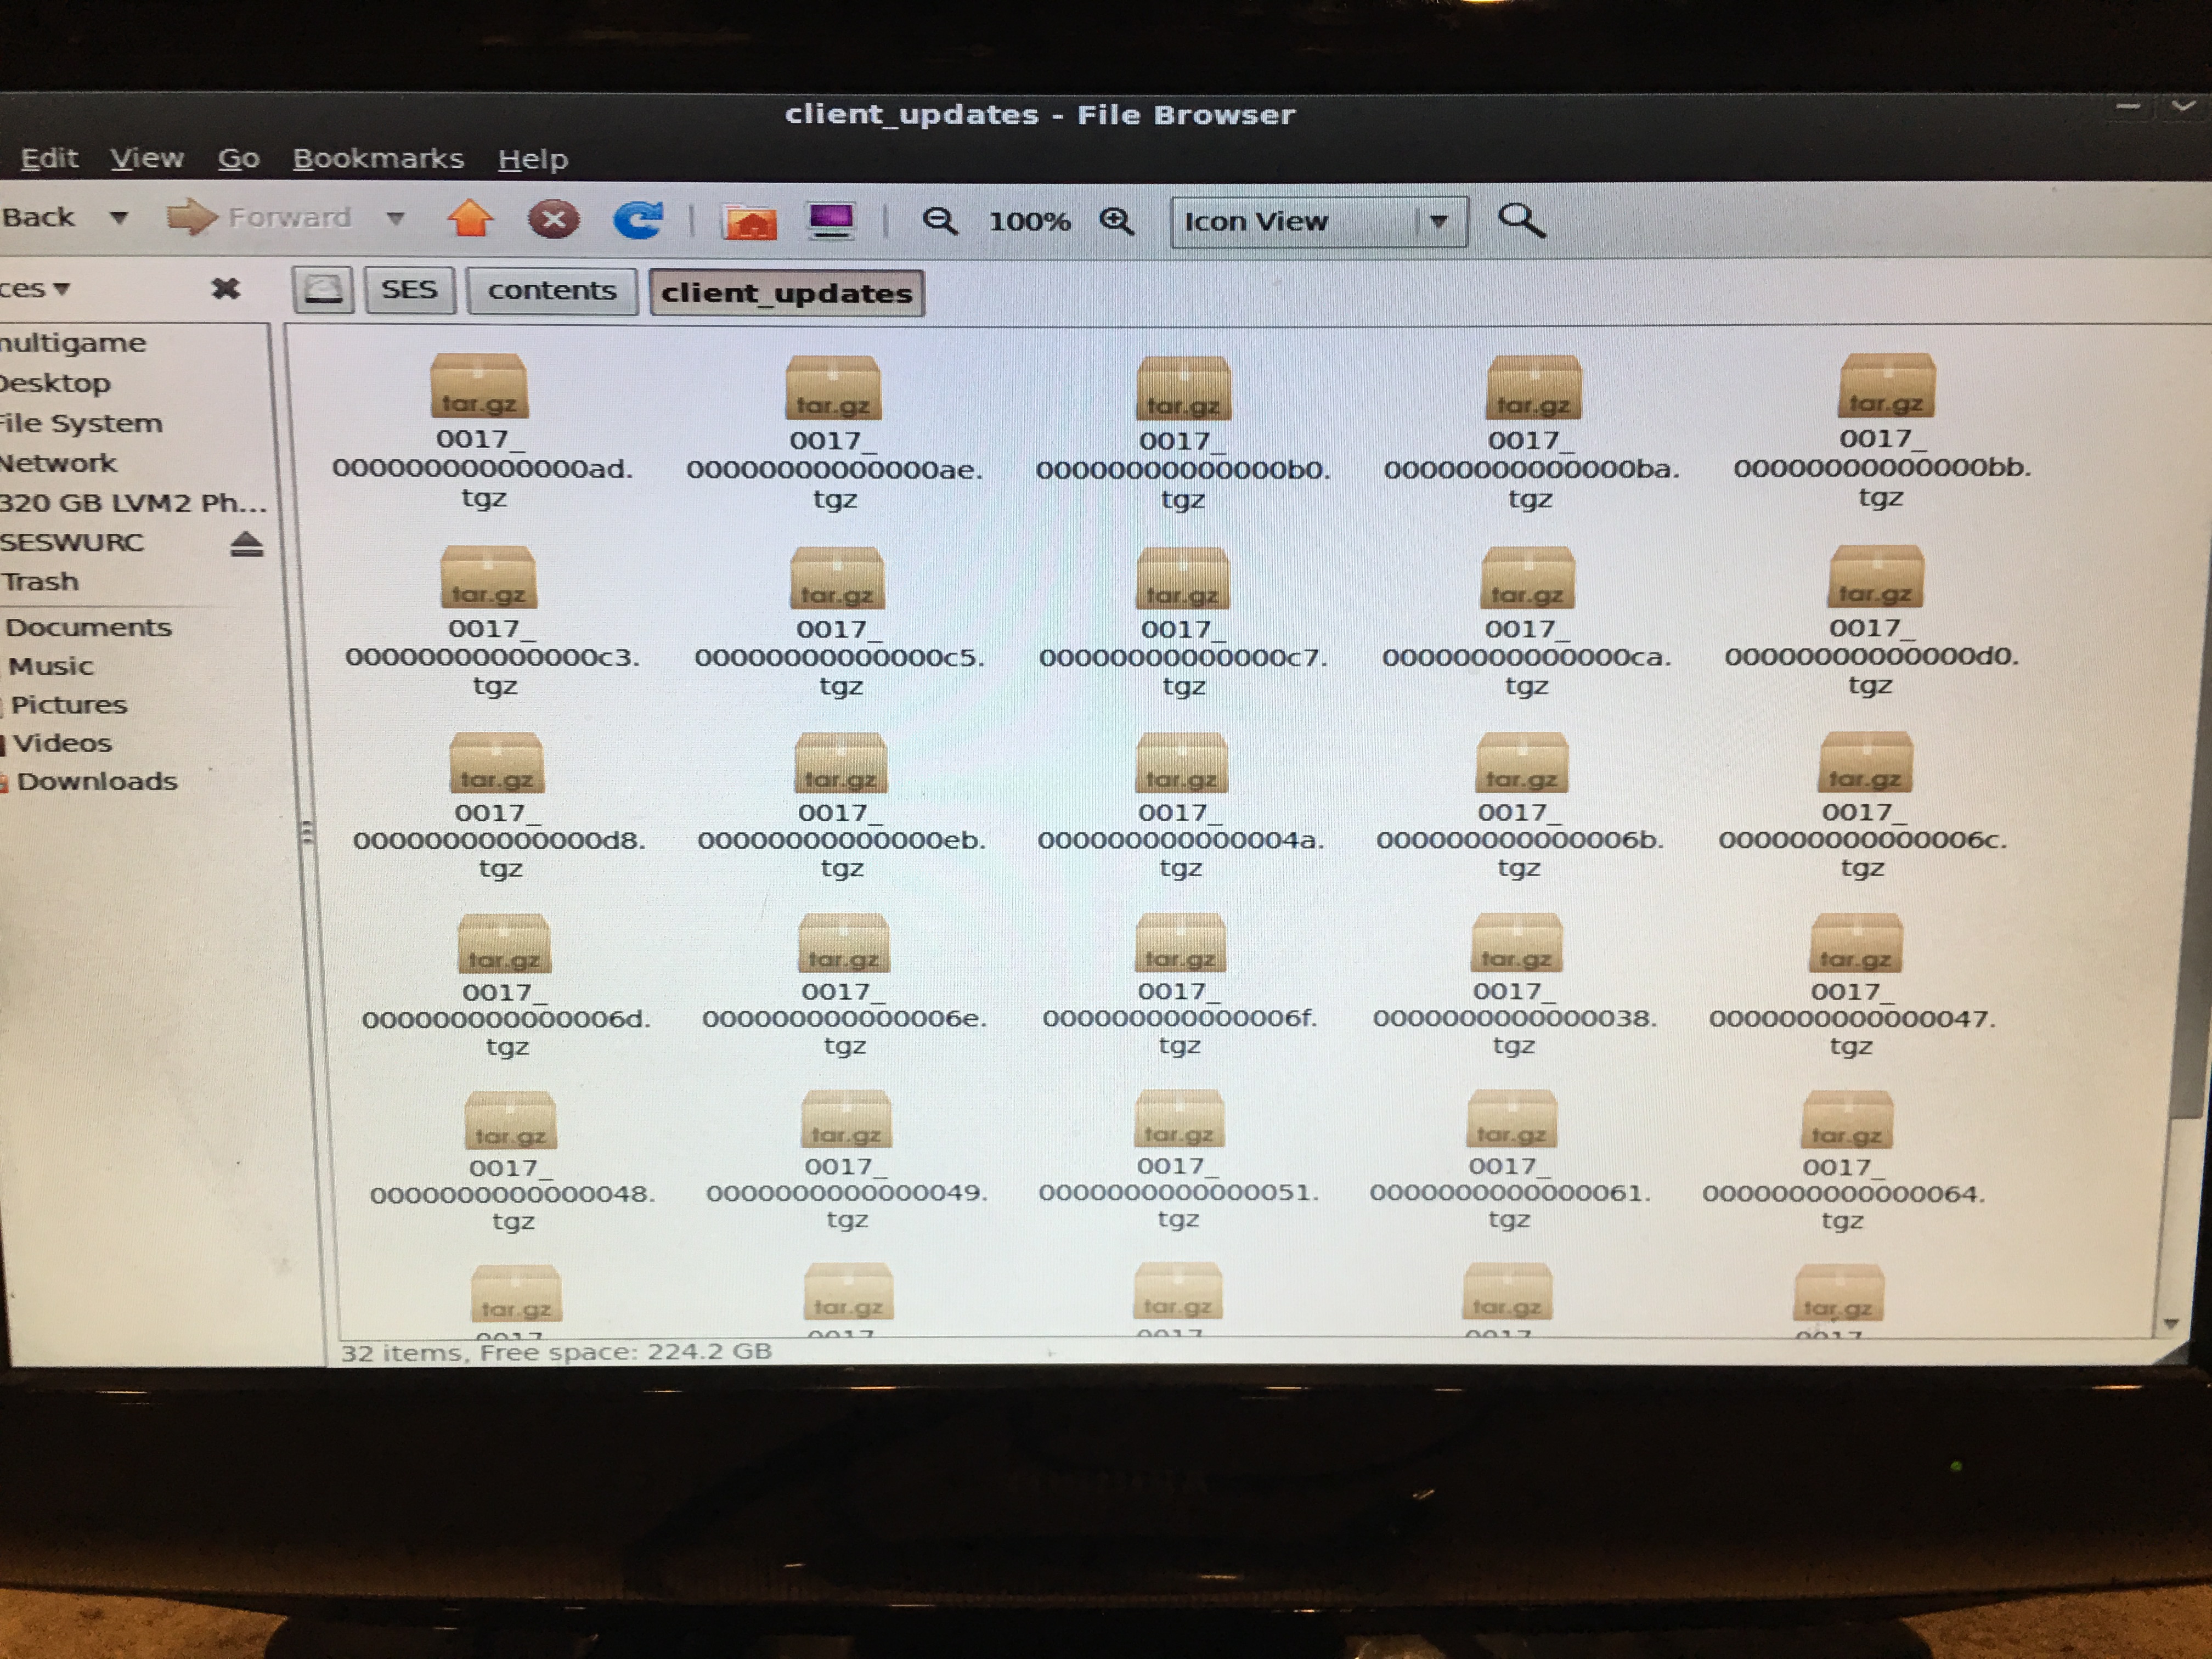This screenshot has width=2212, height=1659.
Task: Select file 0017_00000000000000d8.tgz
Action: pyautogui.click(x=499, y=806)
